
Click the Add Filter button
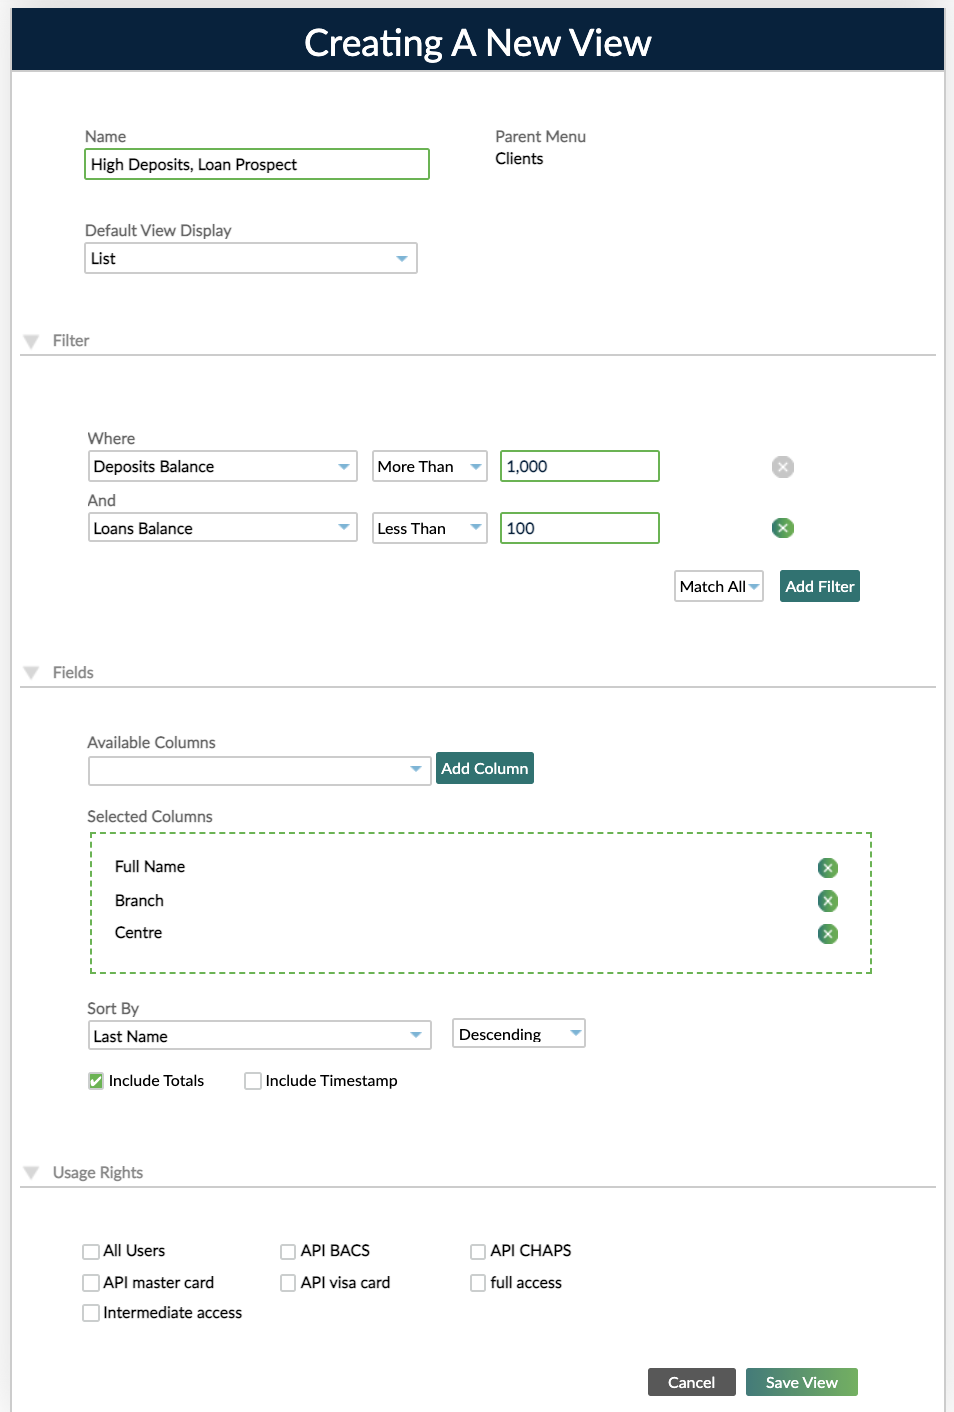[x=819, y=586]
